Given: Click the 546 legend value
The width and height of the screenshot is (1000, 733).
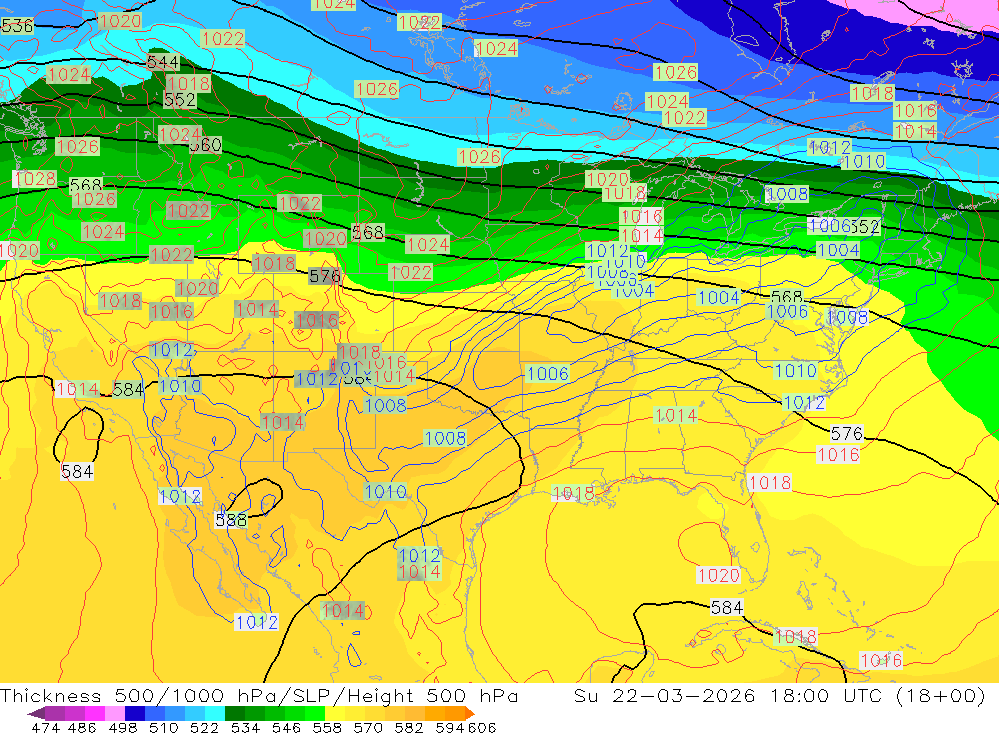Looking at the screenshot, I should pos(286,727).
